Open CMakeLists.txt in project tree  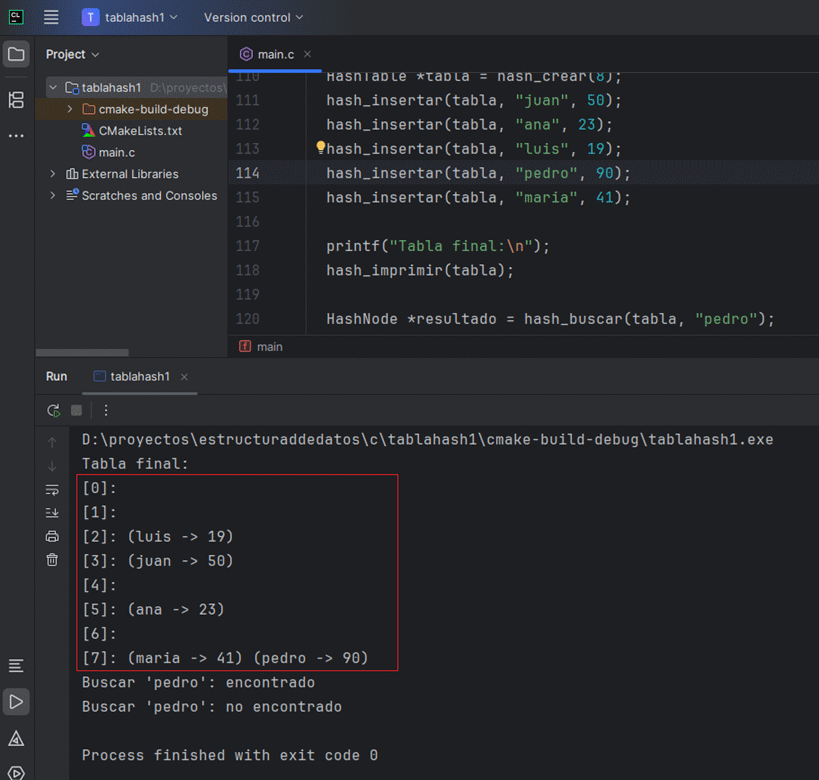pyautogui.click(x=139, y=131)
